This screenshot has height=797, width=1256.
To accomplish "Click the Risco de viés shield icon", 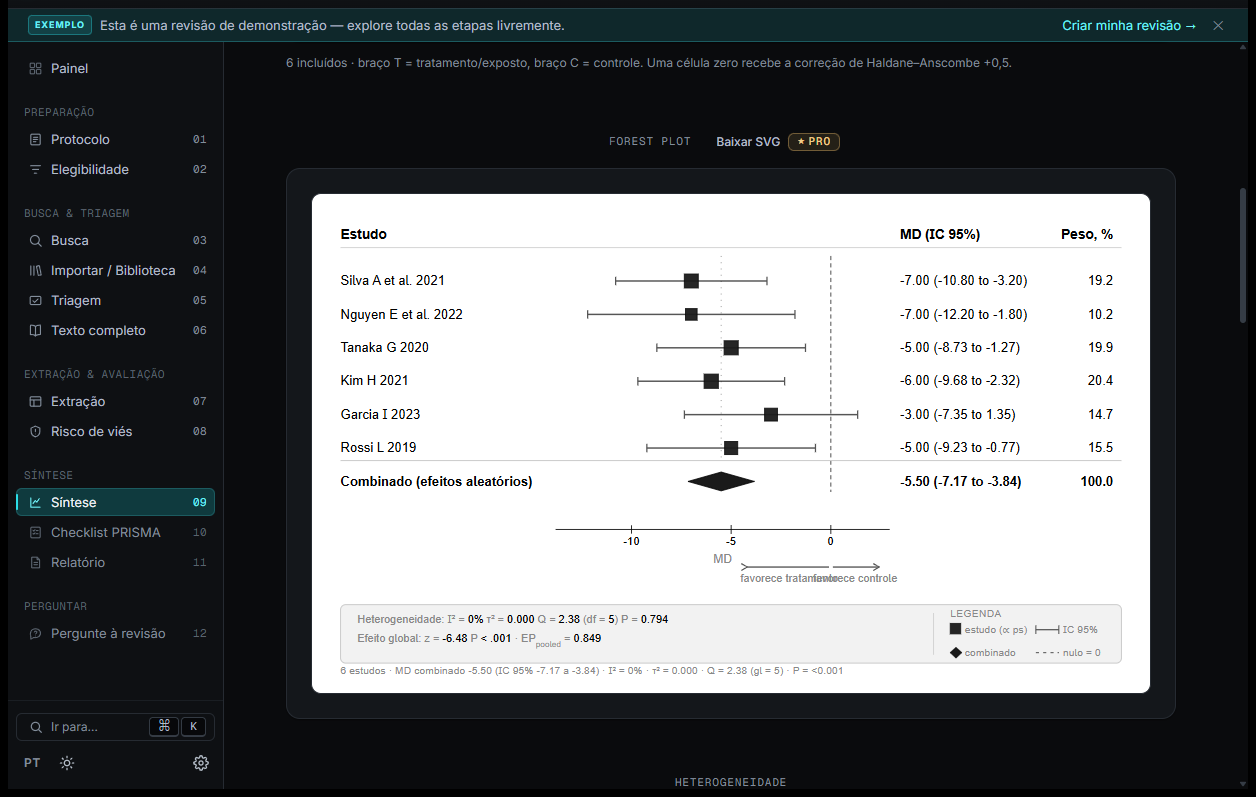I will [x=35, y=432].
